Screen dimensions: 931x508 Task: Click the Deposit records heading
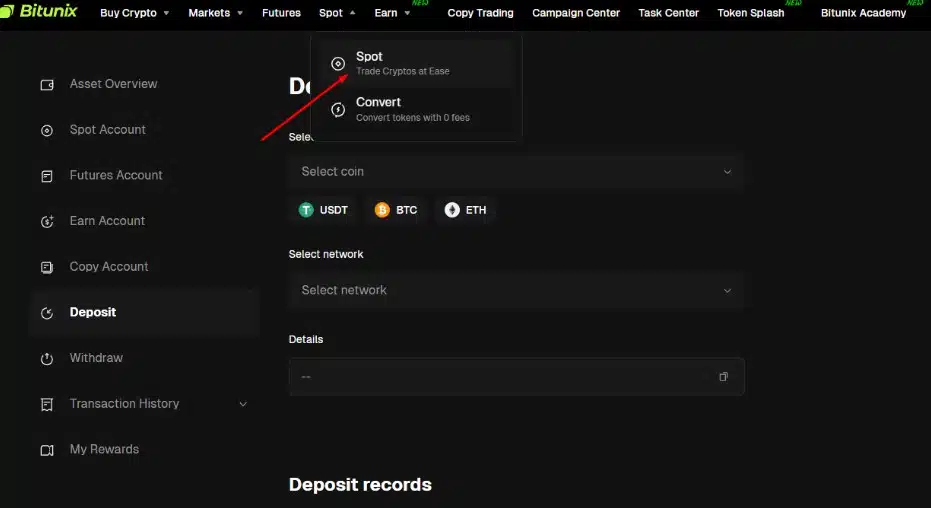click(360, 485)
